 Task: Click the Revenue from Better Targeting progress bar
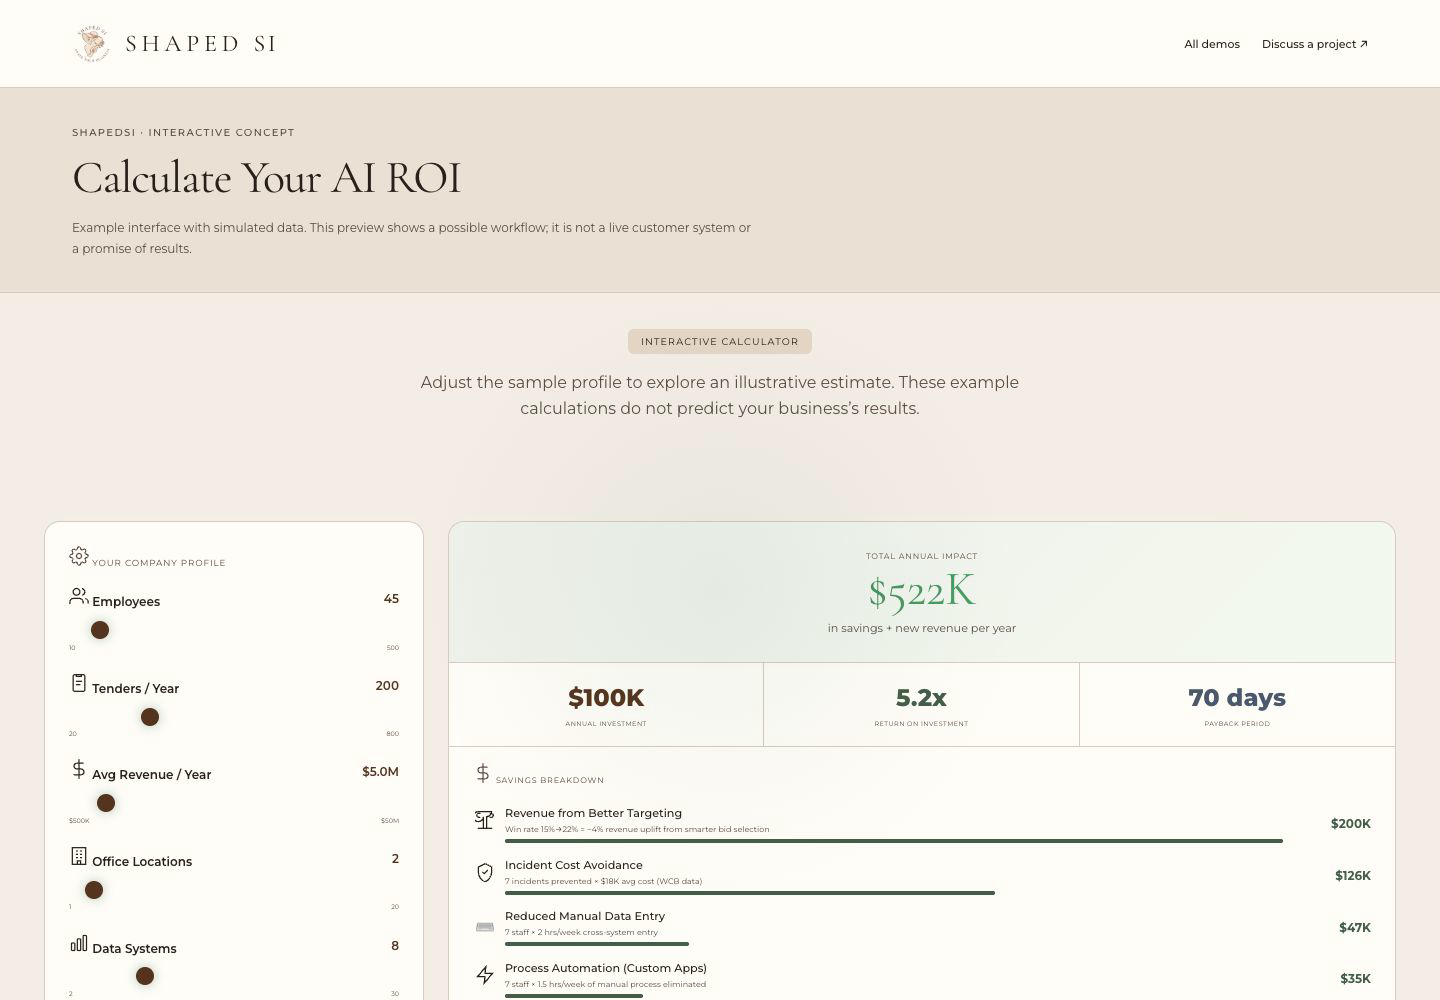894,841
